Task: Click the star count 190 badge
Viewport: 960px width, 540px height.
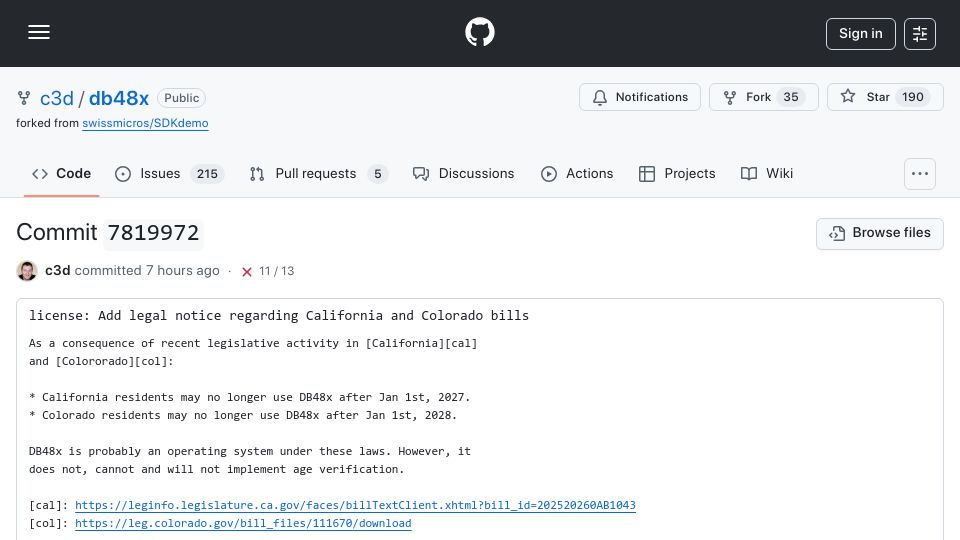Action: (912, 97)
